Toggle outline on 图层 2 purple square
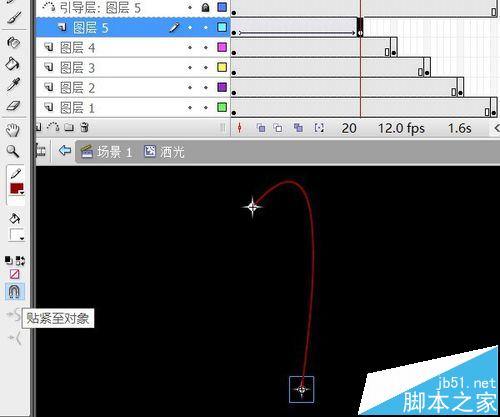 point(222,87)
